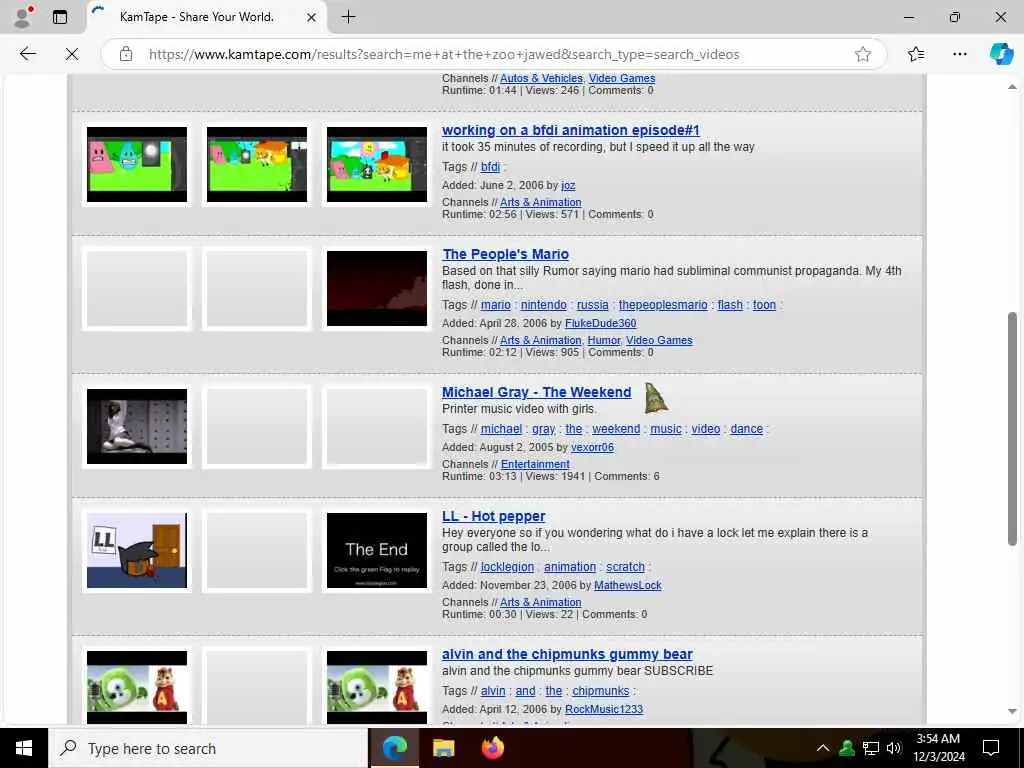Click the 'thepeoplesmario' tag

coord(663,305)
